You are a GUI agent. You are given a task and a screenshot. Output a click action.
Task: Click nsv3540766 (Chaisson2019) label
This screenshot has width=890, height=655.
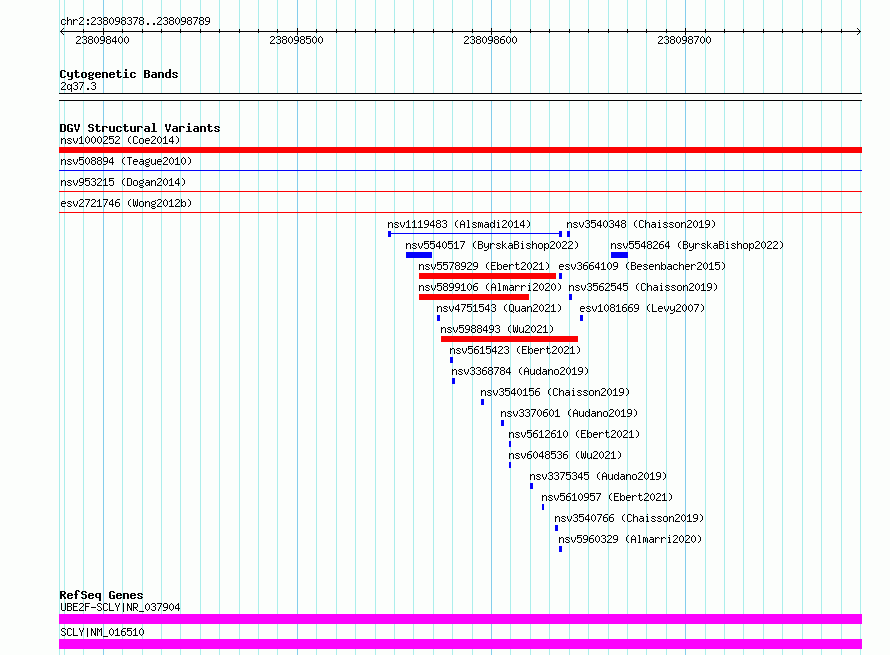click(629, 518)
